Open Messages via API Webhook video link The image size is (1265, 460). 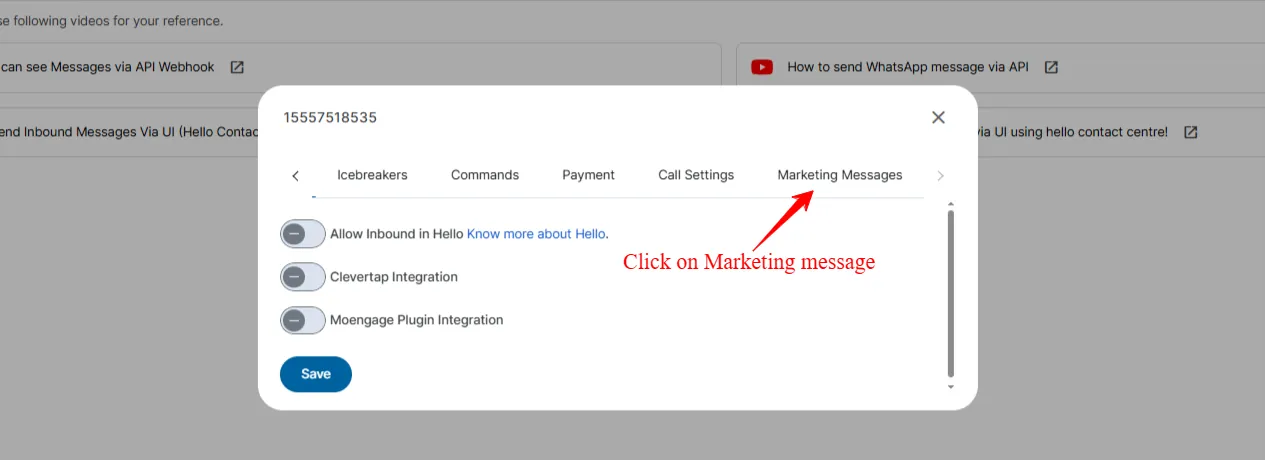[x=107, y=67]
